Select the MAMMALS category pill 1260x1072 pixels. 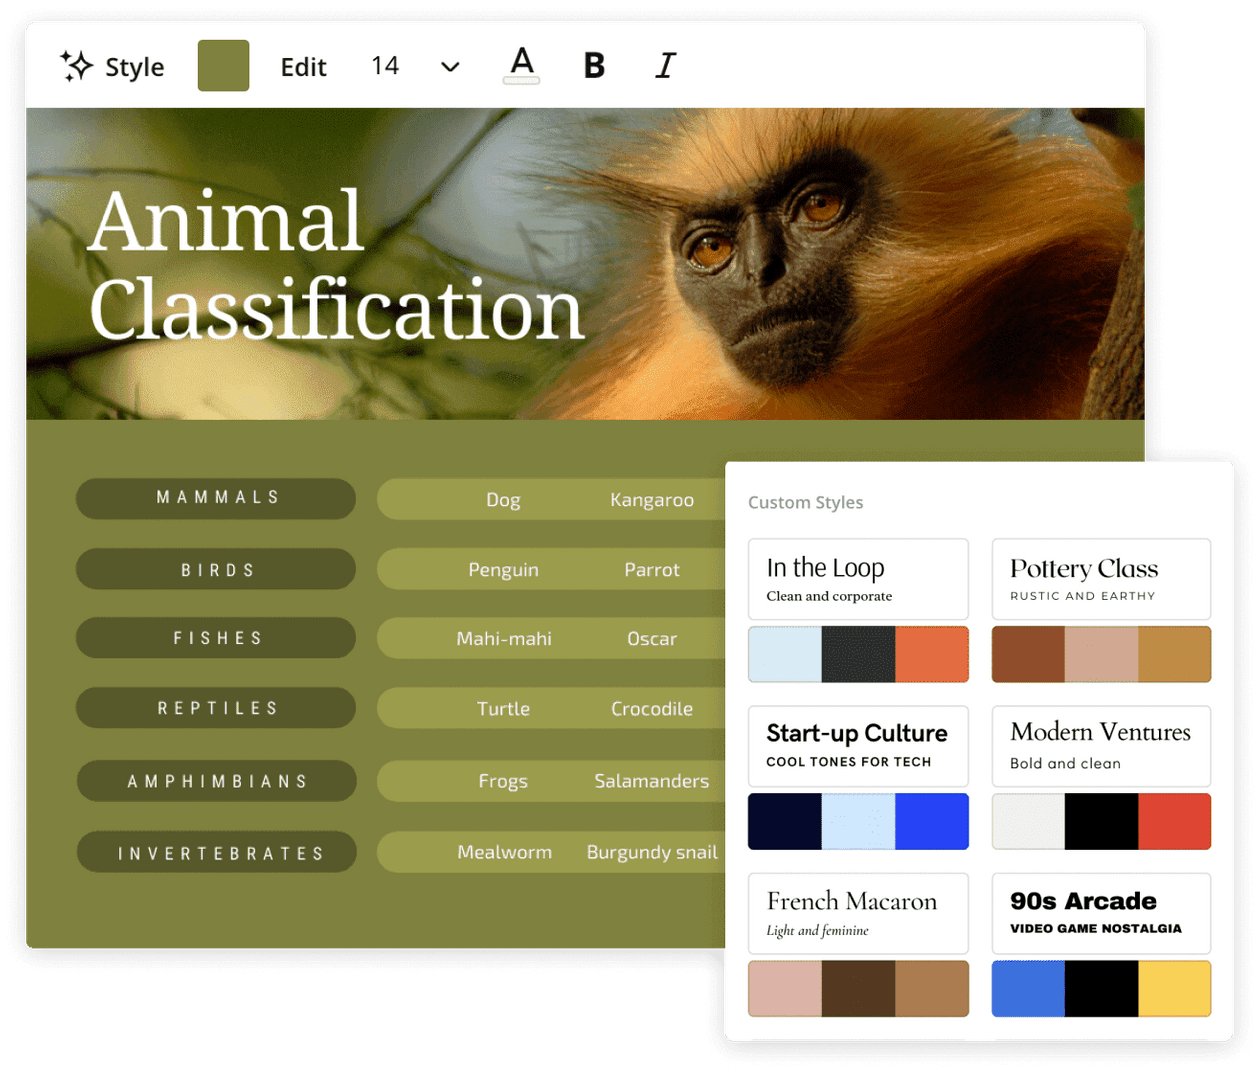[x=216, y=498]
